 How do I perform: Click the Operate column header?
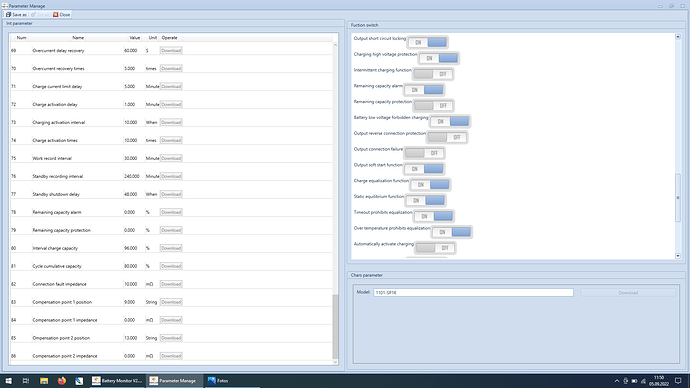tap(169, 38)
